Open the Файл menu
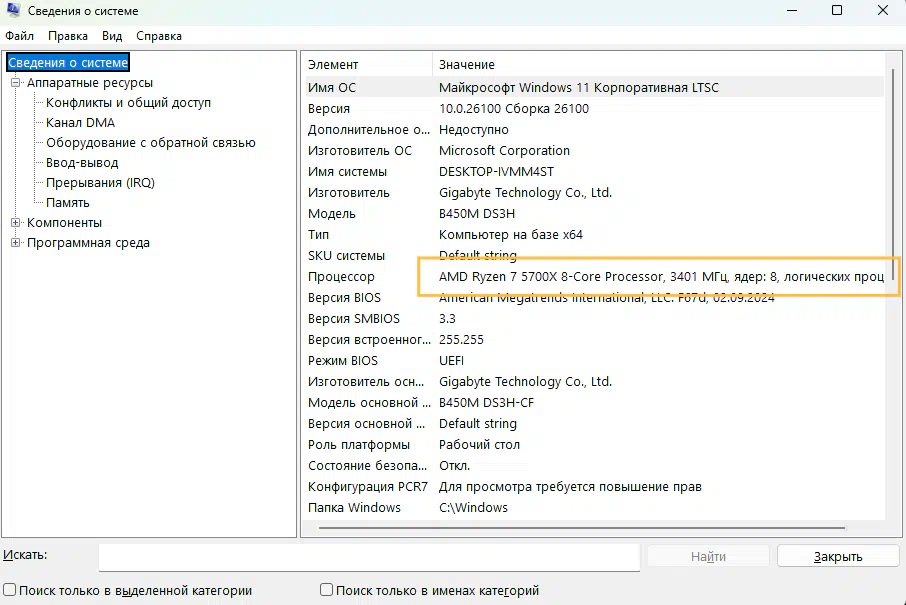 (19, 35)
